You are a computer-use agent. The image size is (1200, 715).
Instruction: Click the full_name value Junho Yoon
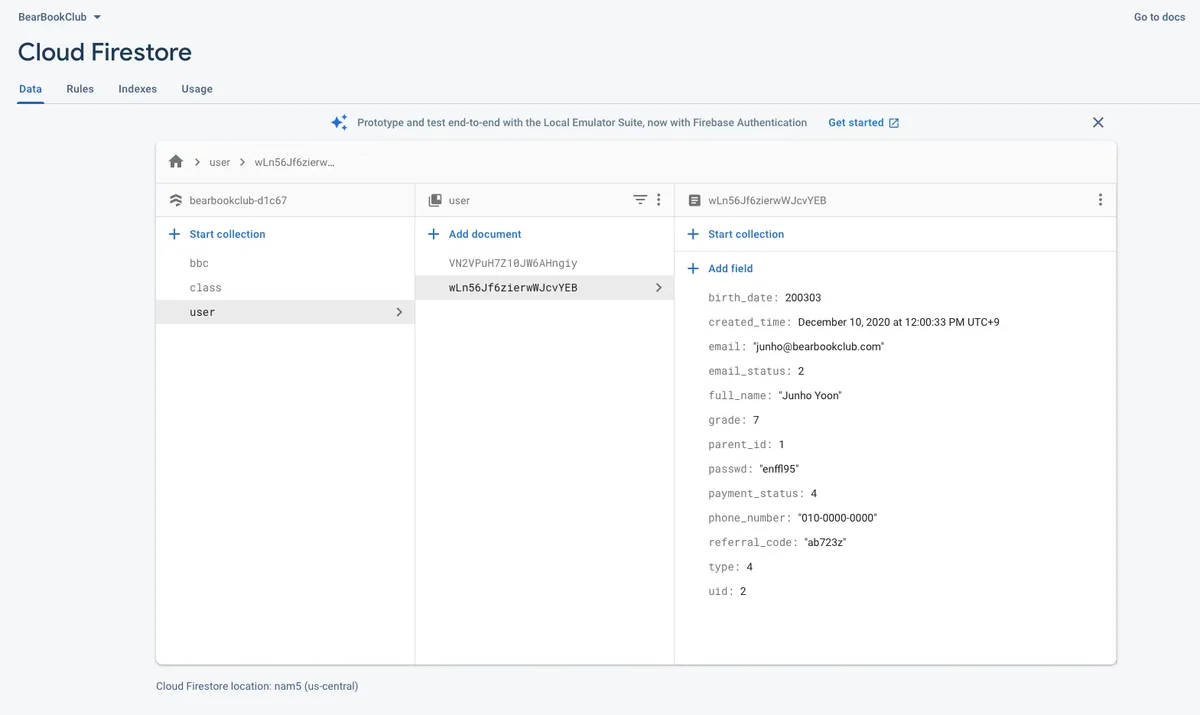(x=810, y=396)
